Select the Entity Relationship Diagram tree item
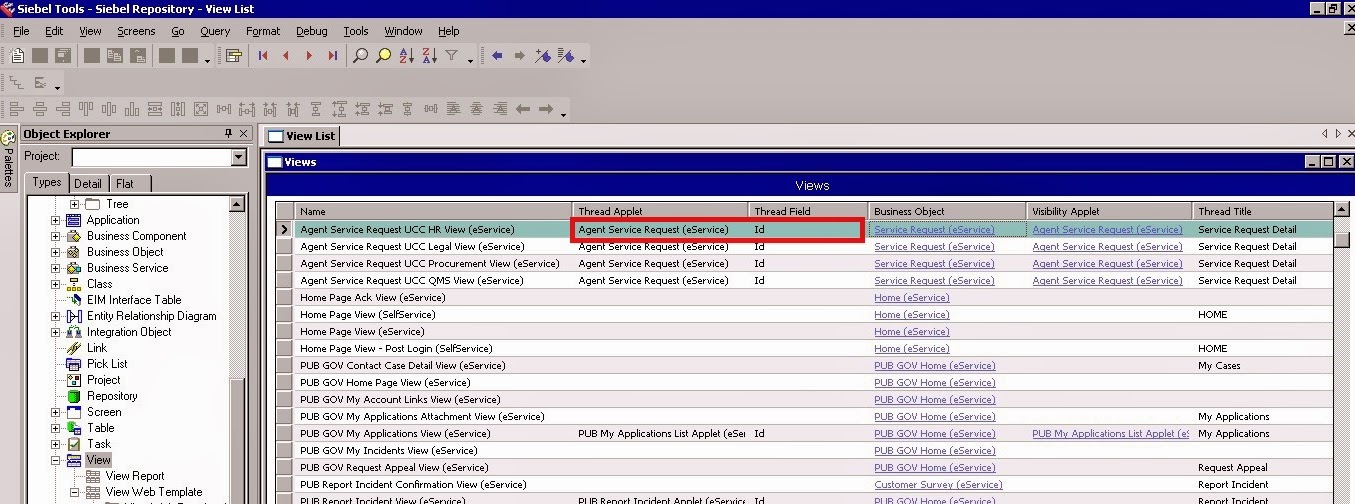This screenshot has height=504, width=1355. point(151,316)
